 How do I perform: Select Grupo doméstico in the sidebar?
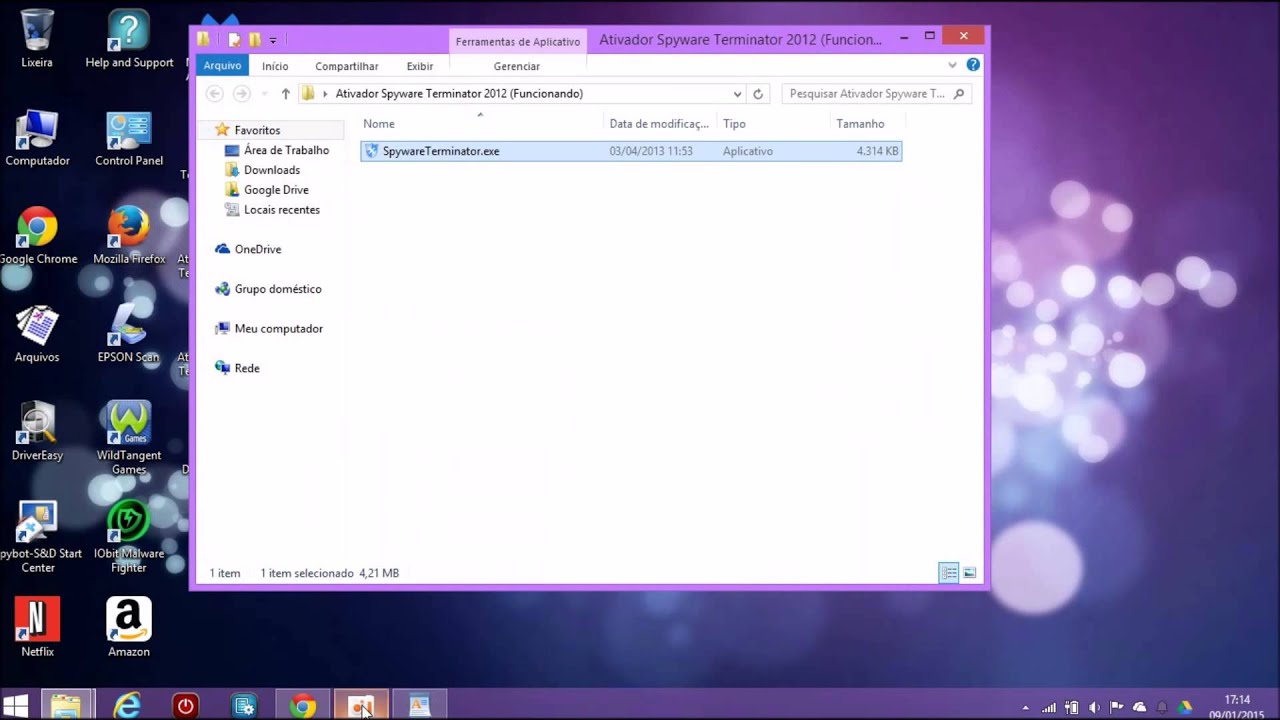268,289
